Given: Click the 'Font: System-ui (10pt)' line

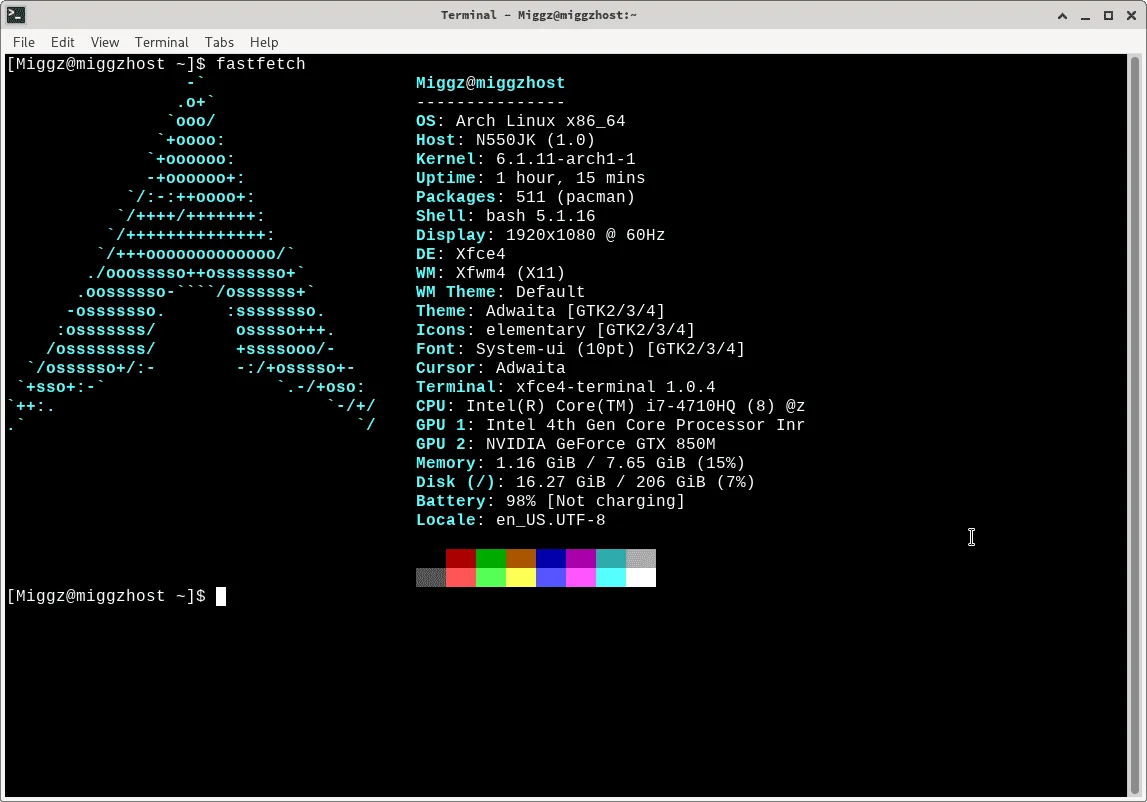Looking at the screenshot, I should click(x=580, y=349).
